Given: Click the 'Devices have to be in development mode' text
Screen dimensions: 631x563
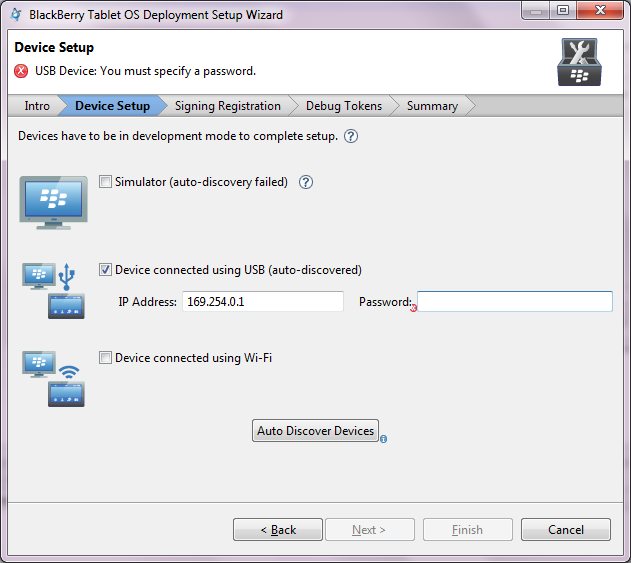Looking at the screenshot, I should coord(178,136).
